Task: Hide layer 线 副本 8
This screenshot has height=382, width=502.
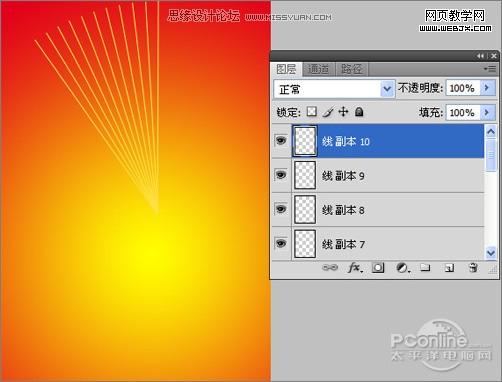Action: click(281, 209)
